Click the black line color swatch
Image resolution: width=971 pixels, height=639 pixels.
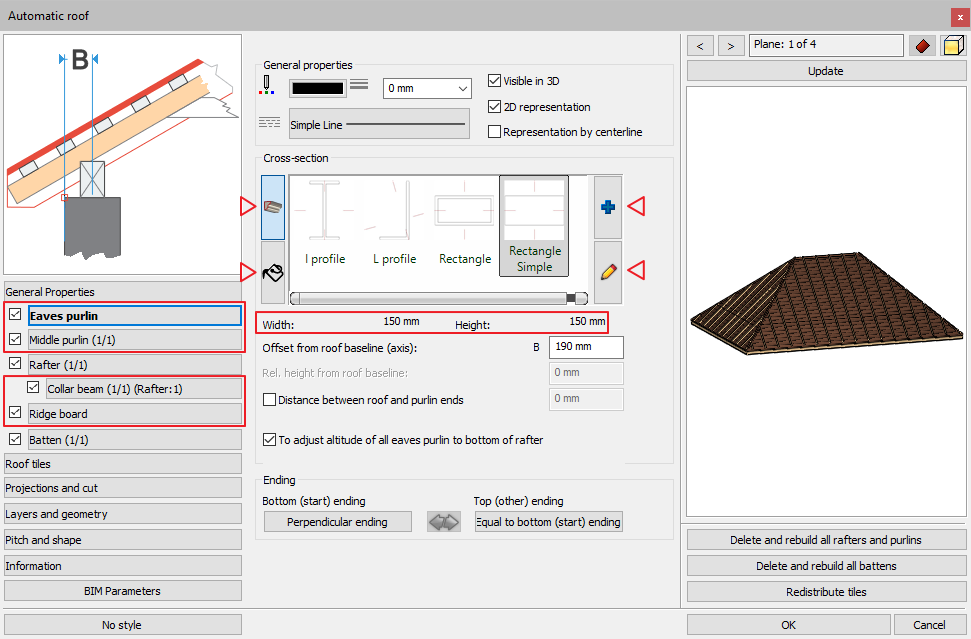coord(317,88)
